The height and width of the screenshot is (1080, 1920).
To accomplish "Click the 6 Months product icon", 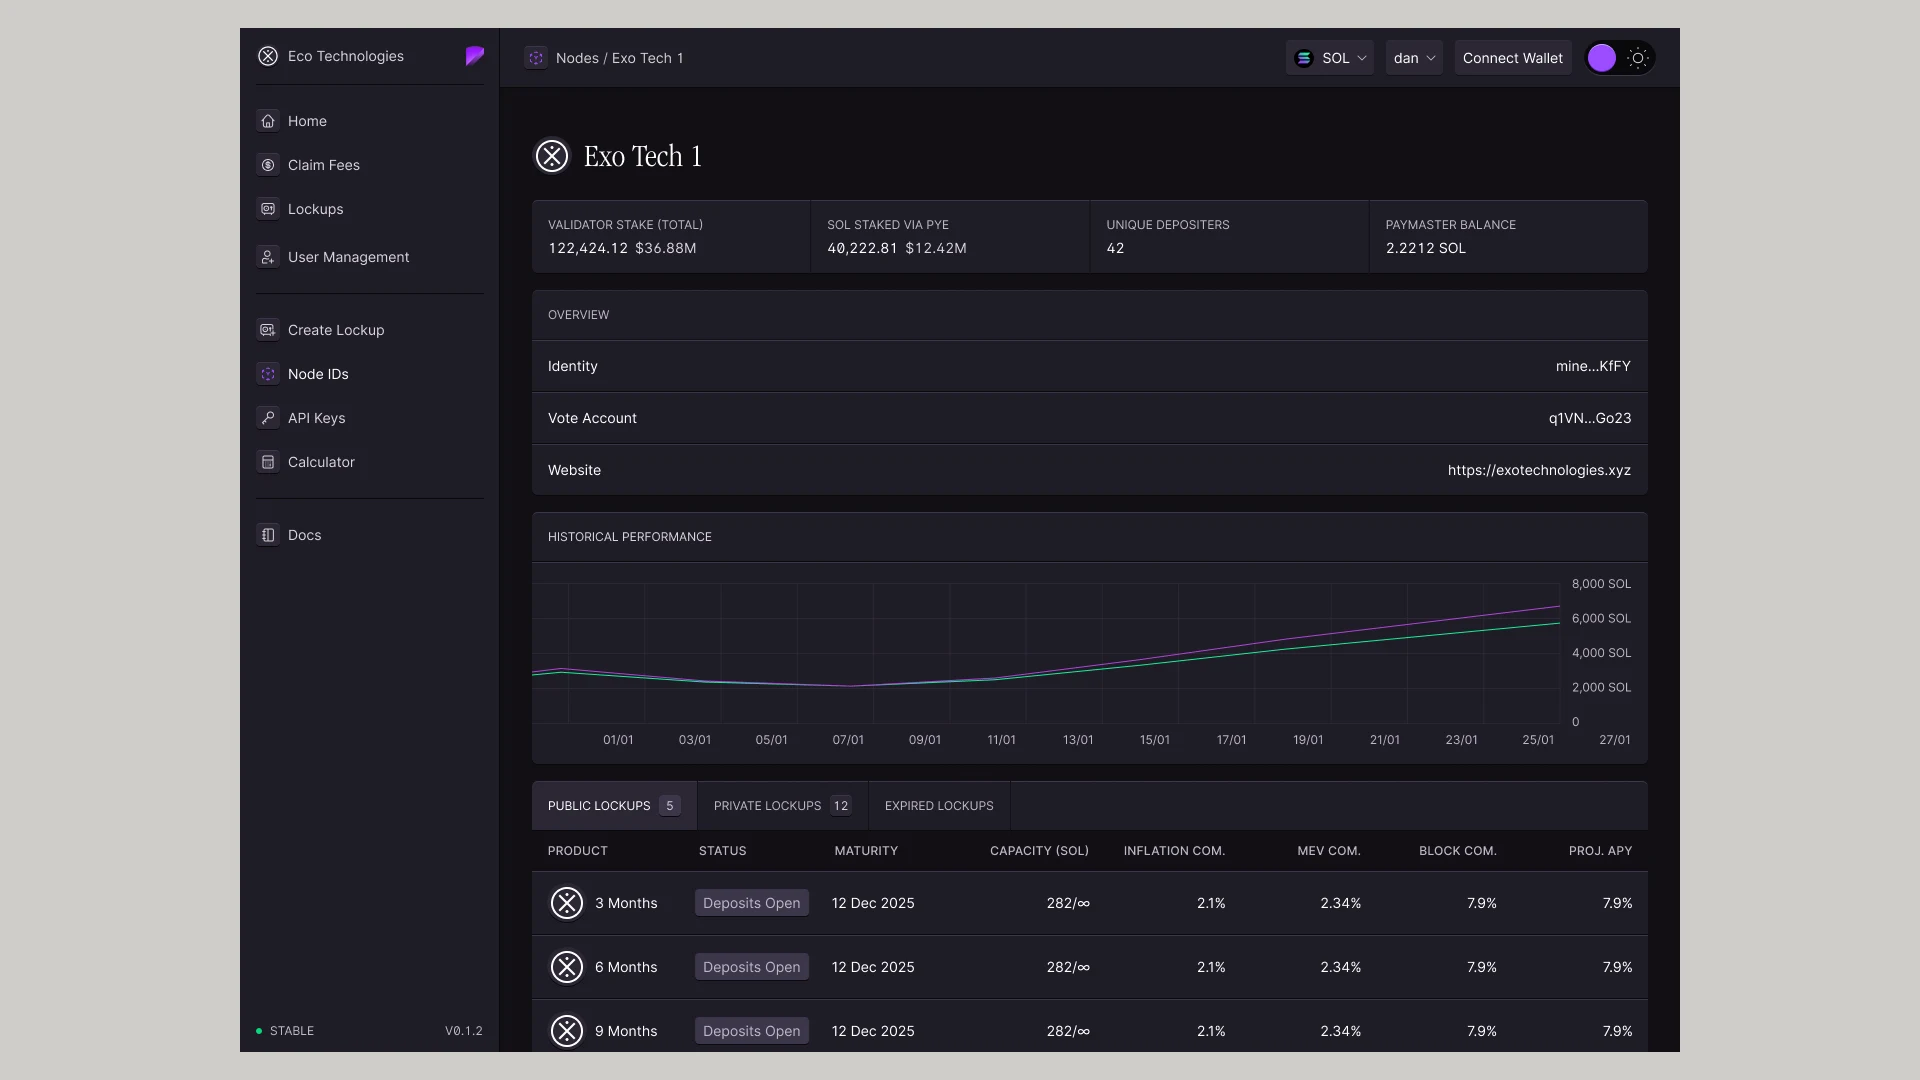I will (567, 967).
